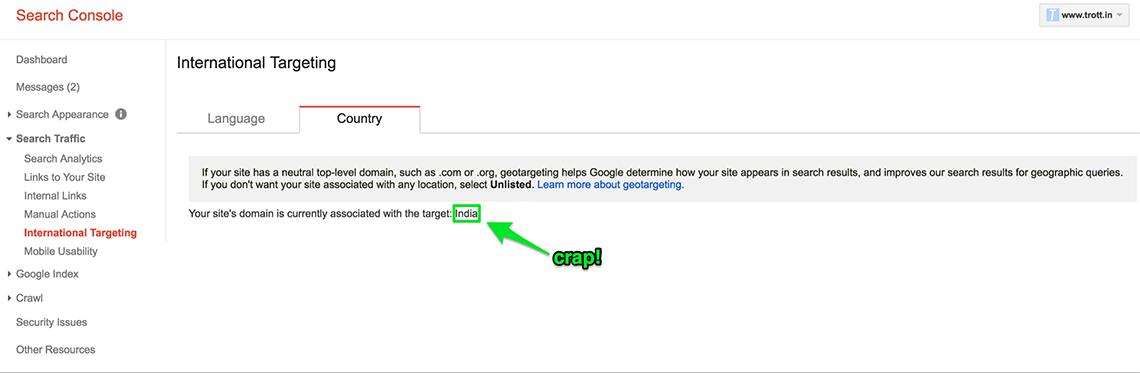Click the Search Traffic label text
Viewport: 1140px width, 373px height.
[51, 139]
